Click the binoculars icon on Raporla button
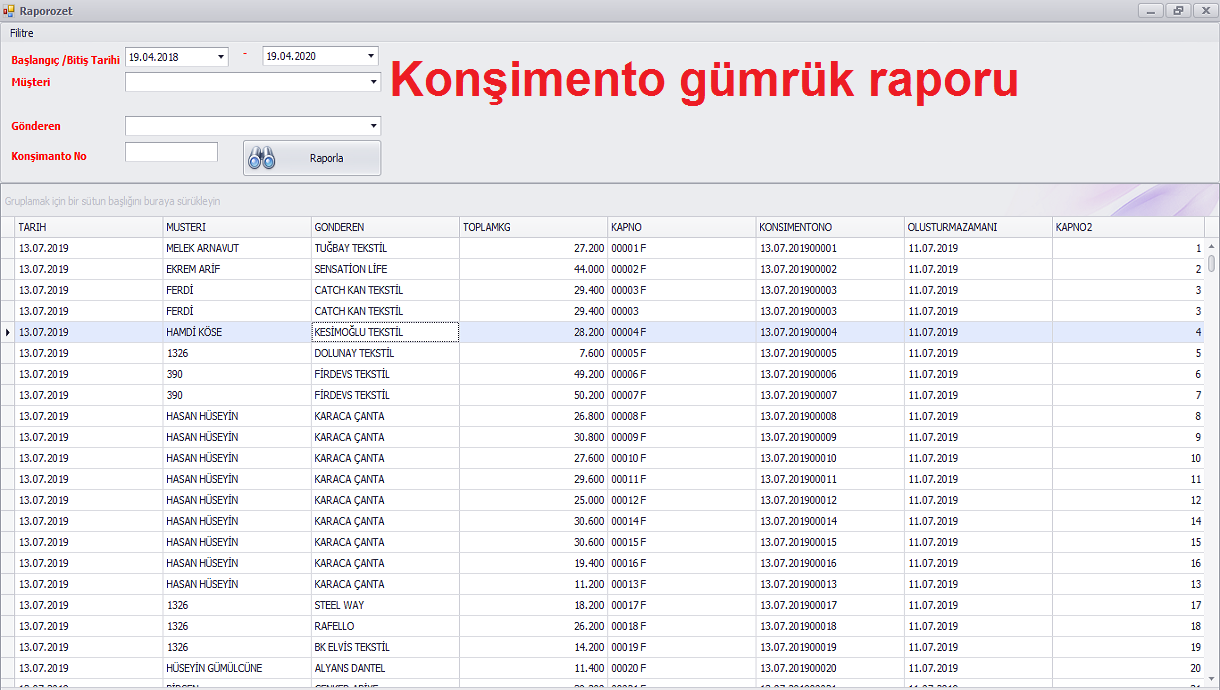 [262, 158]
